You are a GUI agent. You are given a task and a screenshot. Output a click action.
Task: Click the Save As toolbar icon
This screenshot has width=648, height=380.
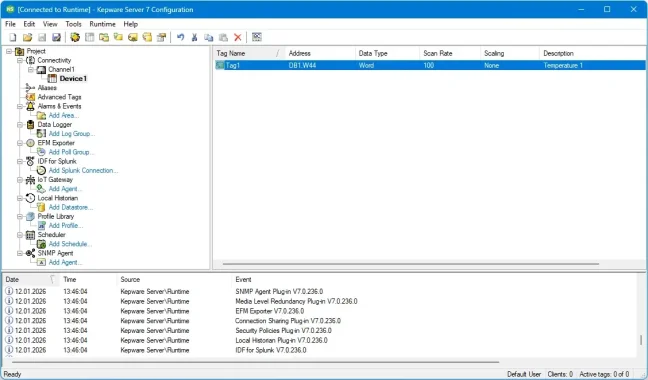pos(56,38)
